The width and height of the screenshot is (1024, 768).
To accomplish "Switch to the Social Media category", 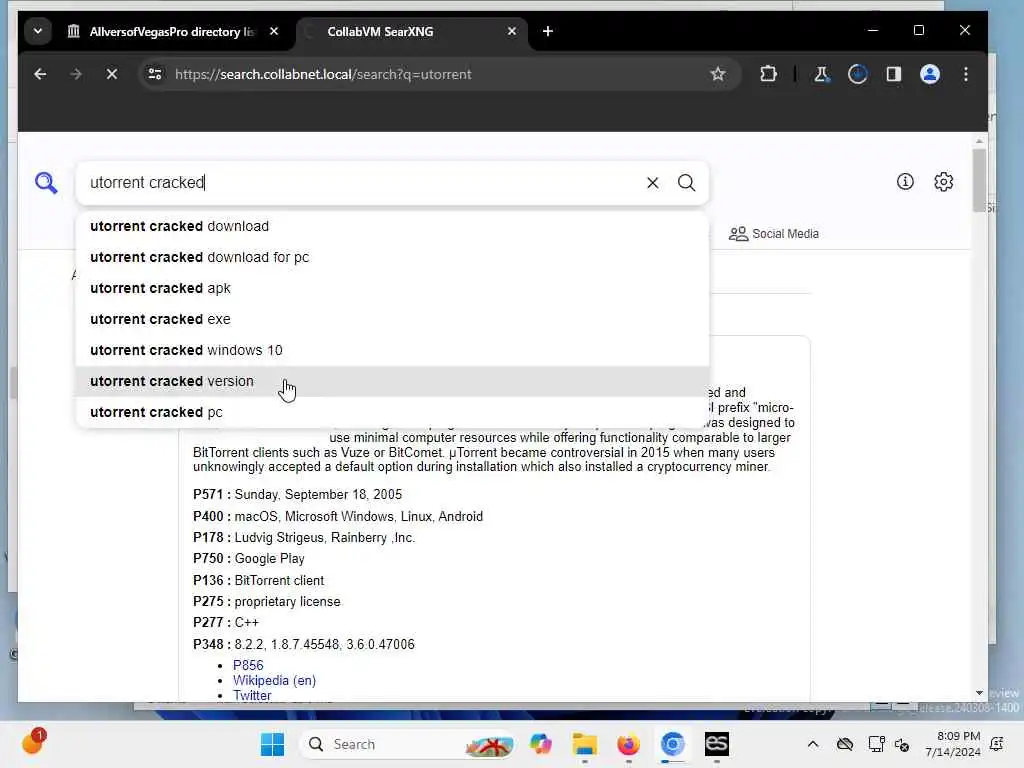I will (774, 234).
